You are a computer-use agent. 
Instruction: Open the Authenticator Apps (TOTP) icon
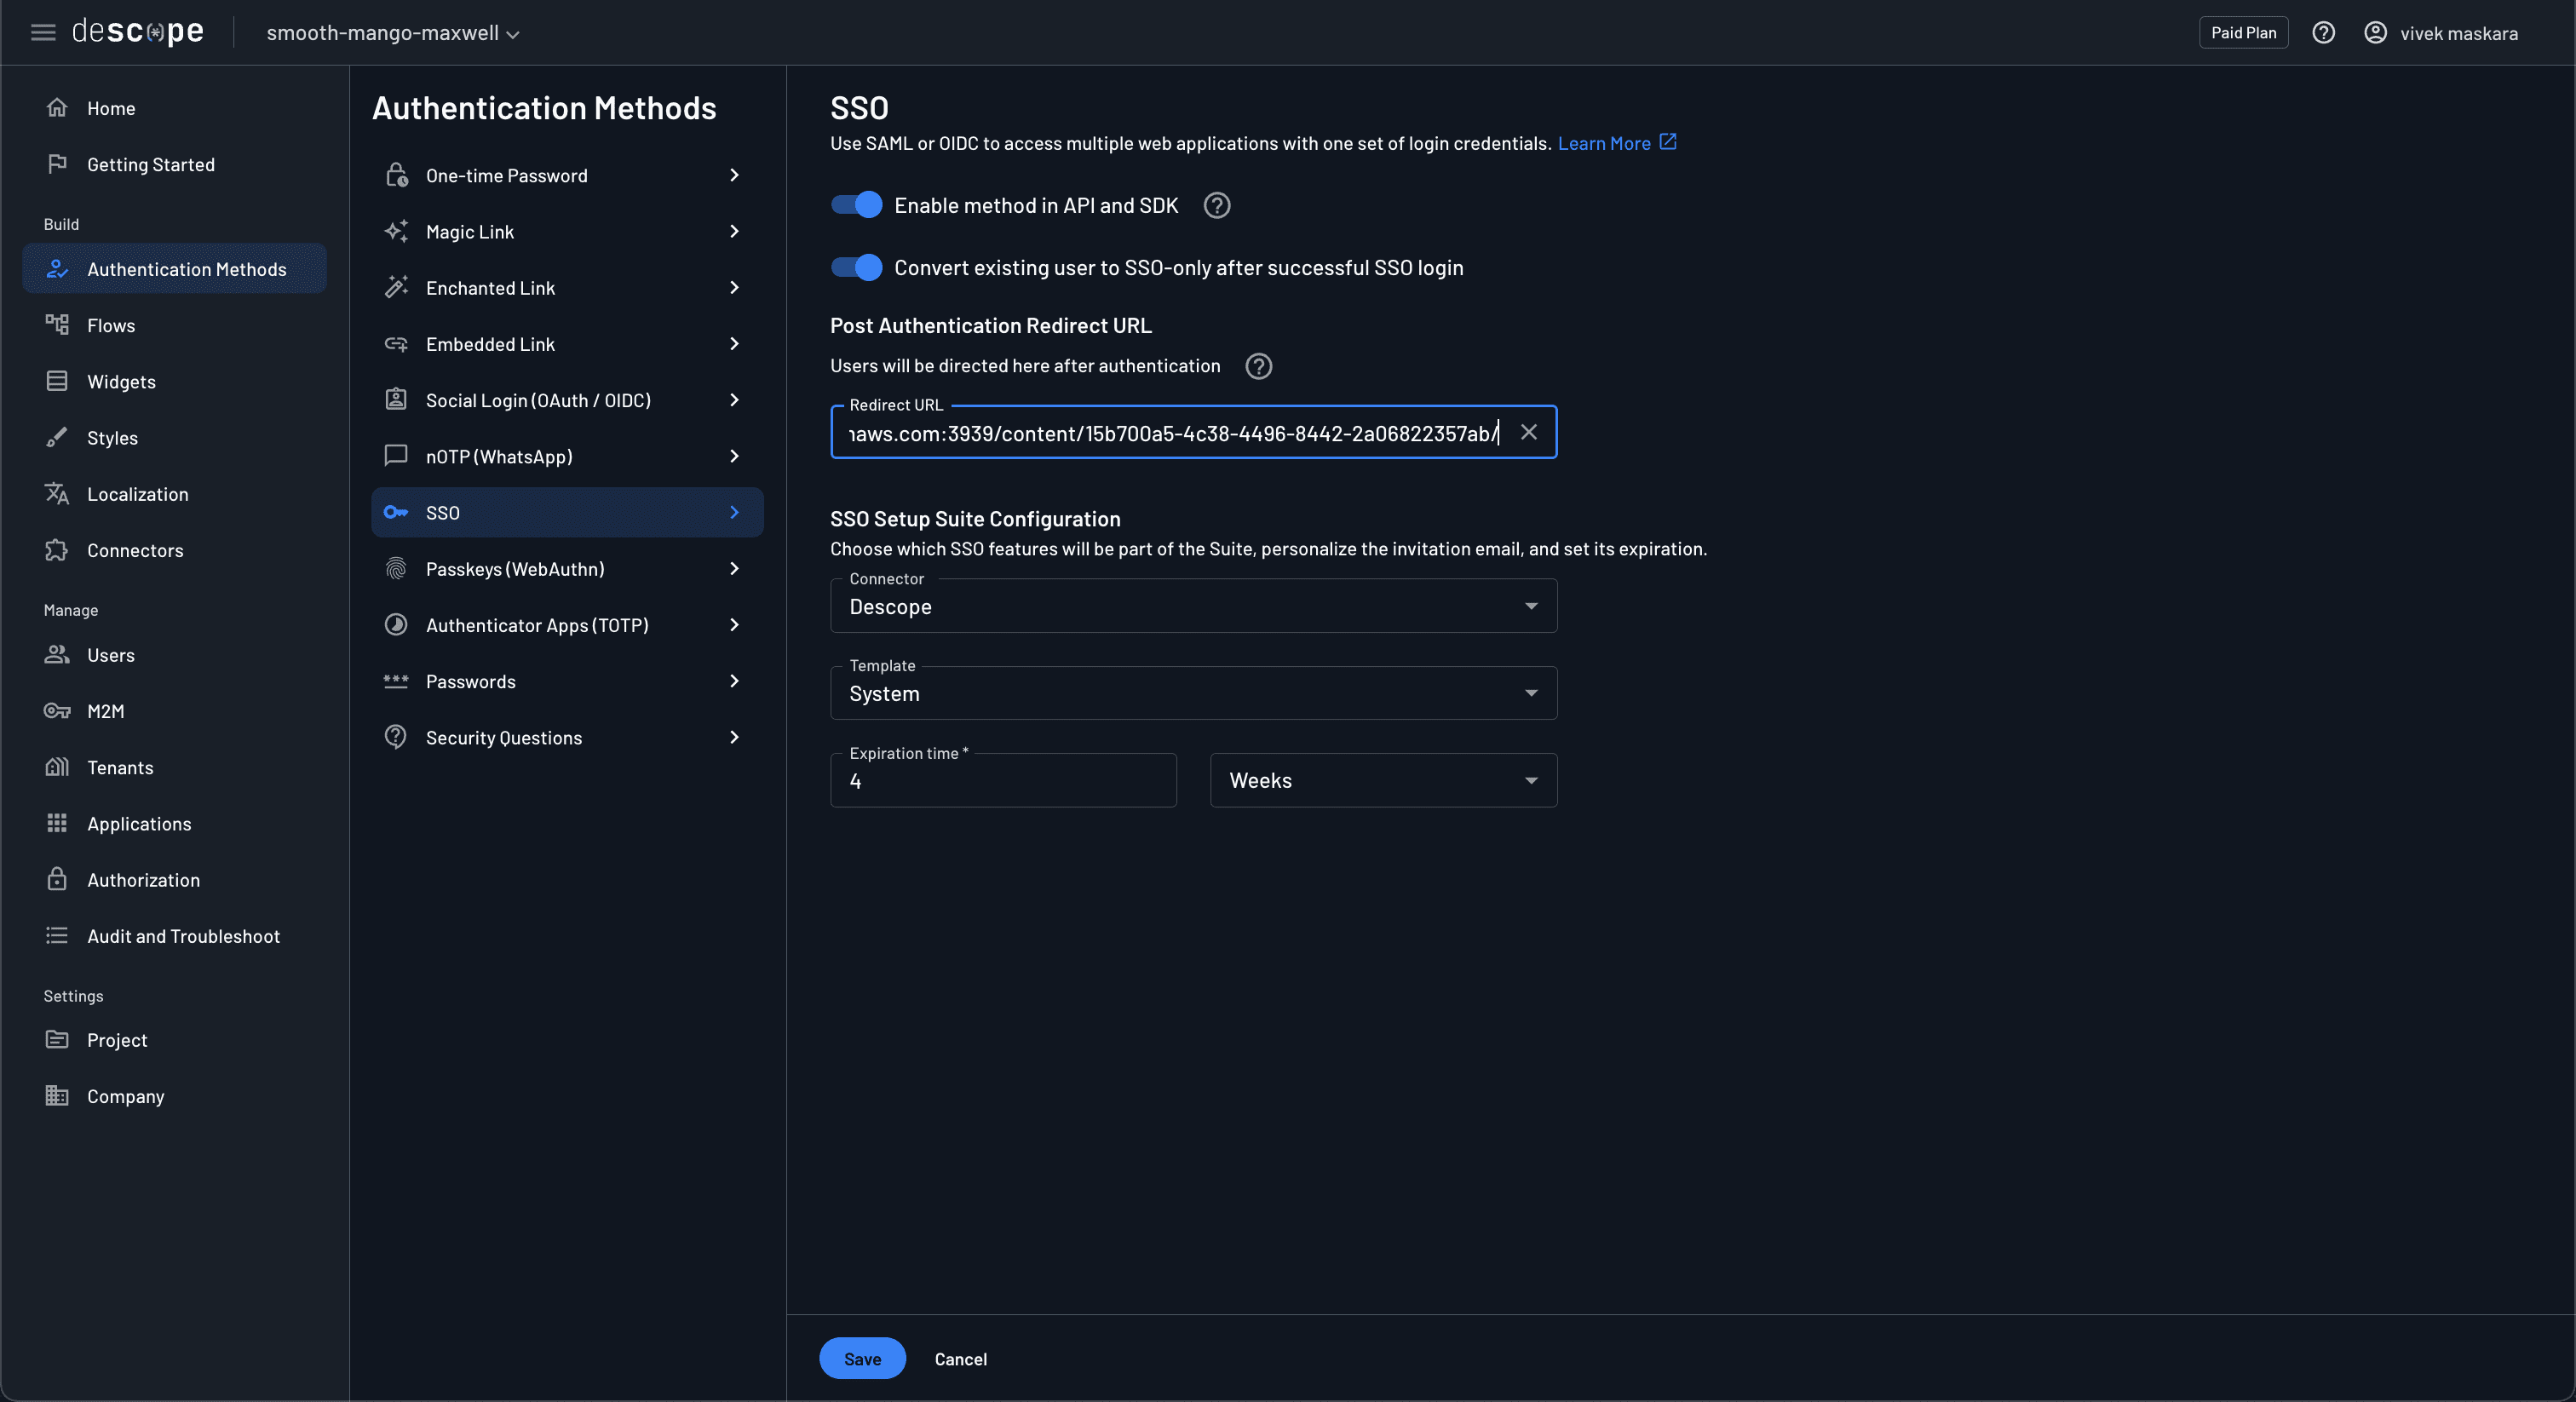click(x=396, y=624)
